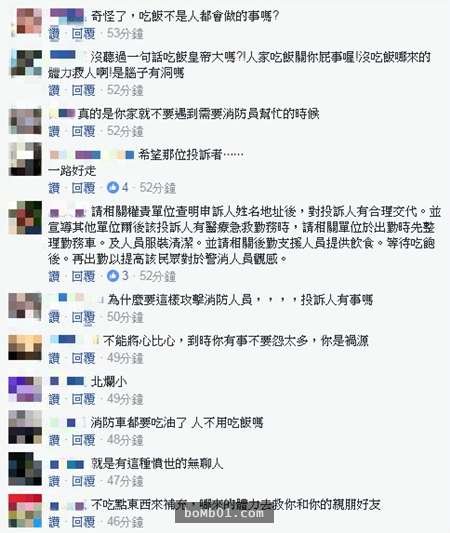This screenshot has width=450, height=533.
Task: Reply to the 為什麼要這樣攻擊消防人員 comment
Action: tap(84, 317)
